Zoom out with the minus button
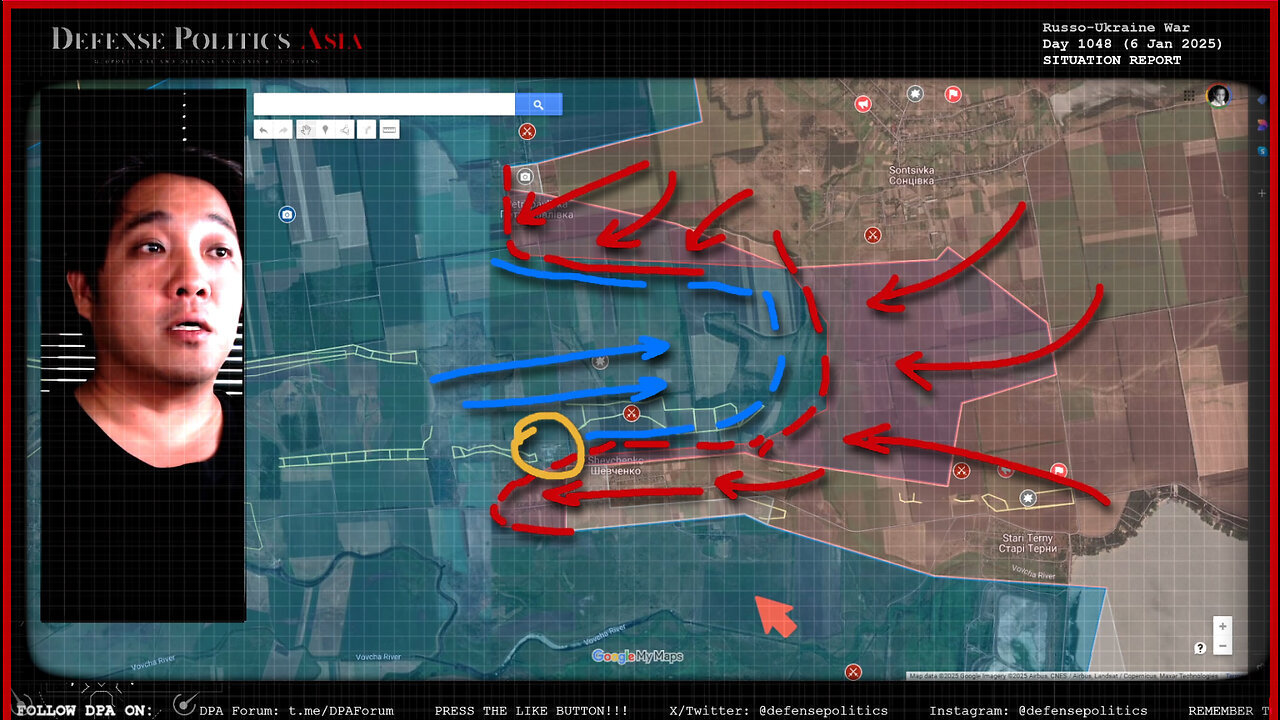This screenshot has height=720, width=1280. (1222, 646)
